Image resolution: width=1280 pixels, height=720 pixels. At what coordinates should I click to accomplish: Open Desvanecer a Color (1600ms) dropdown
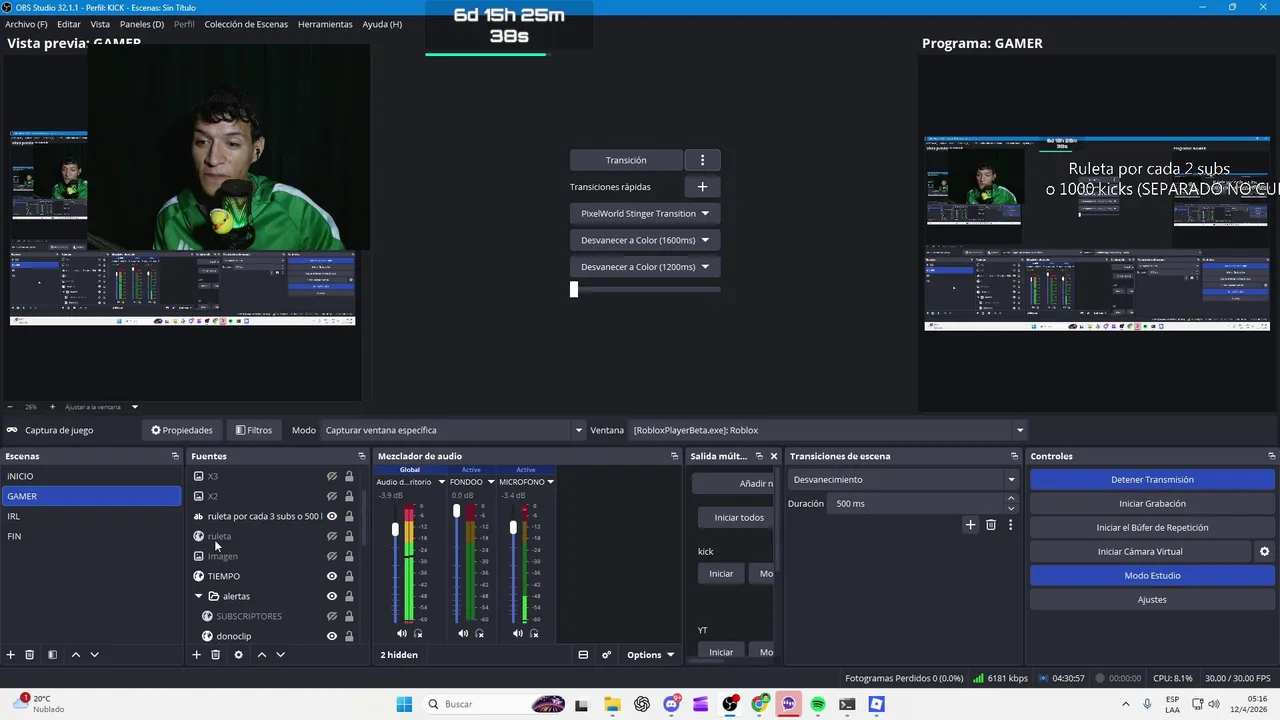(645, 240)
